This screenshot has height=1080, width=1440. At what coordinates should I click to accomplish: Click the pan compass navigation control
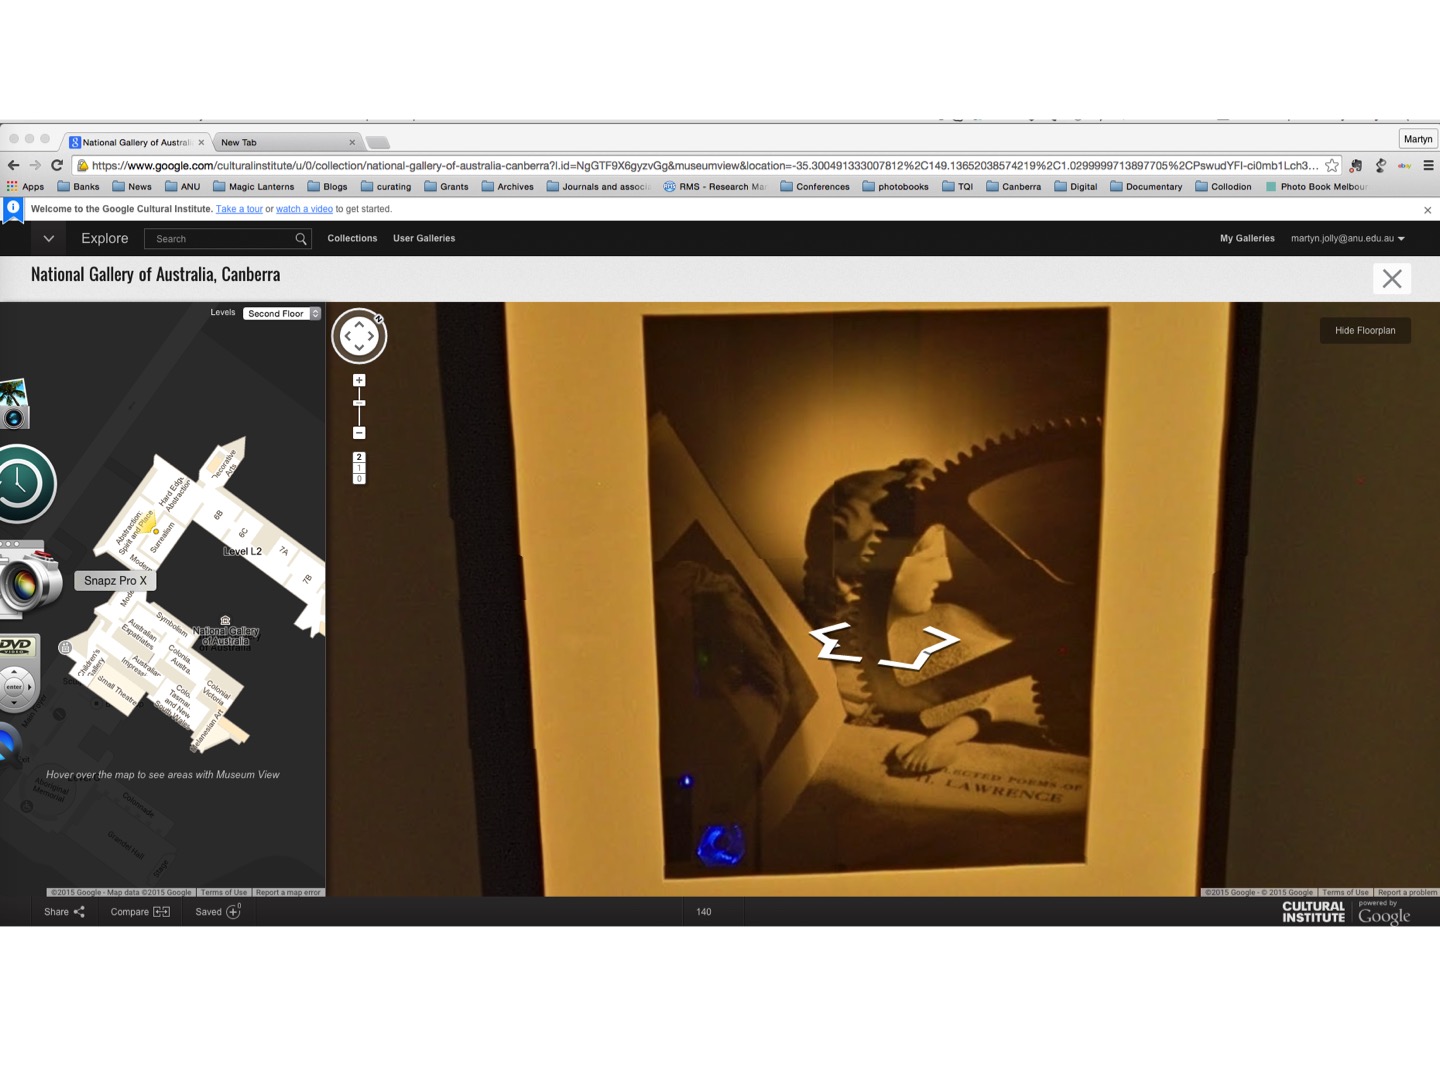[x=359, y=336]
